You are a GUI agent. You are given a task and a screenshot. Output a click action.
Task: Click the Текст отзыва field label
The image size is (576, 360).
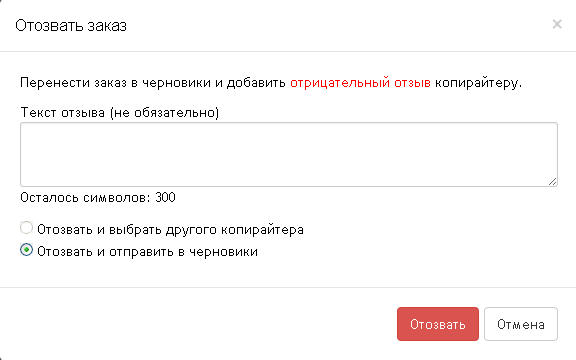click(119, 112)
